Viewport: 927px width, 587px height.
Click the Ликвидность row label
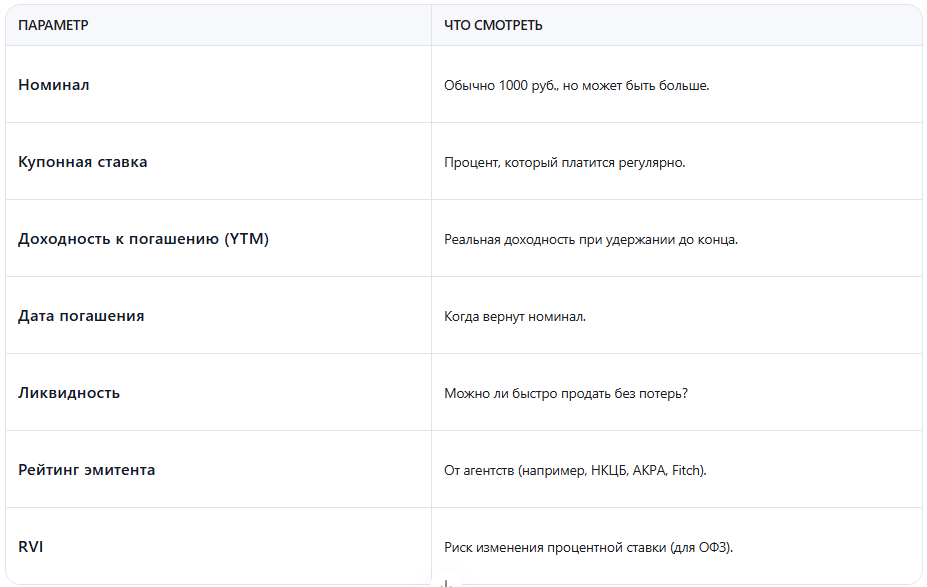(69, 393)
